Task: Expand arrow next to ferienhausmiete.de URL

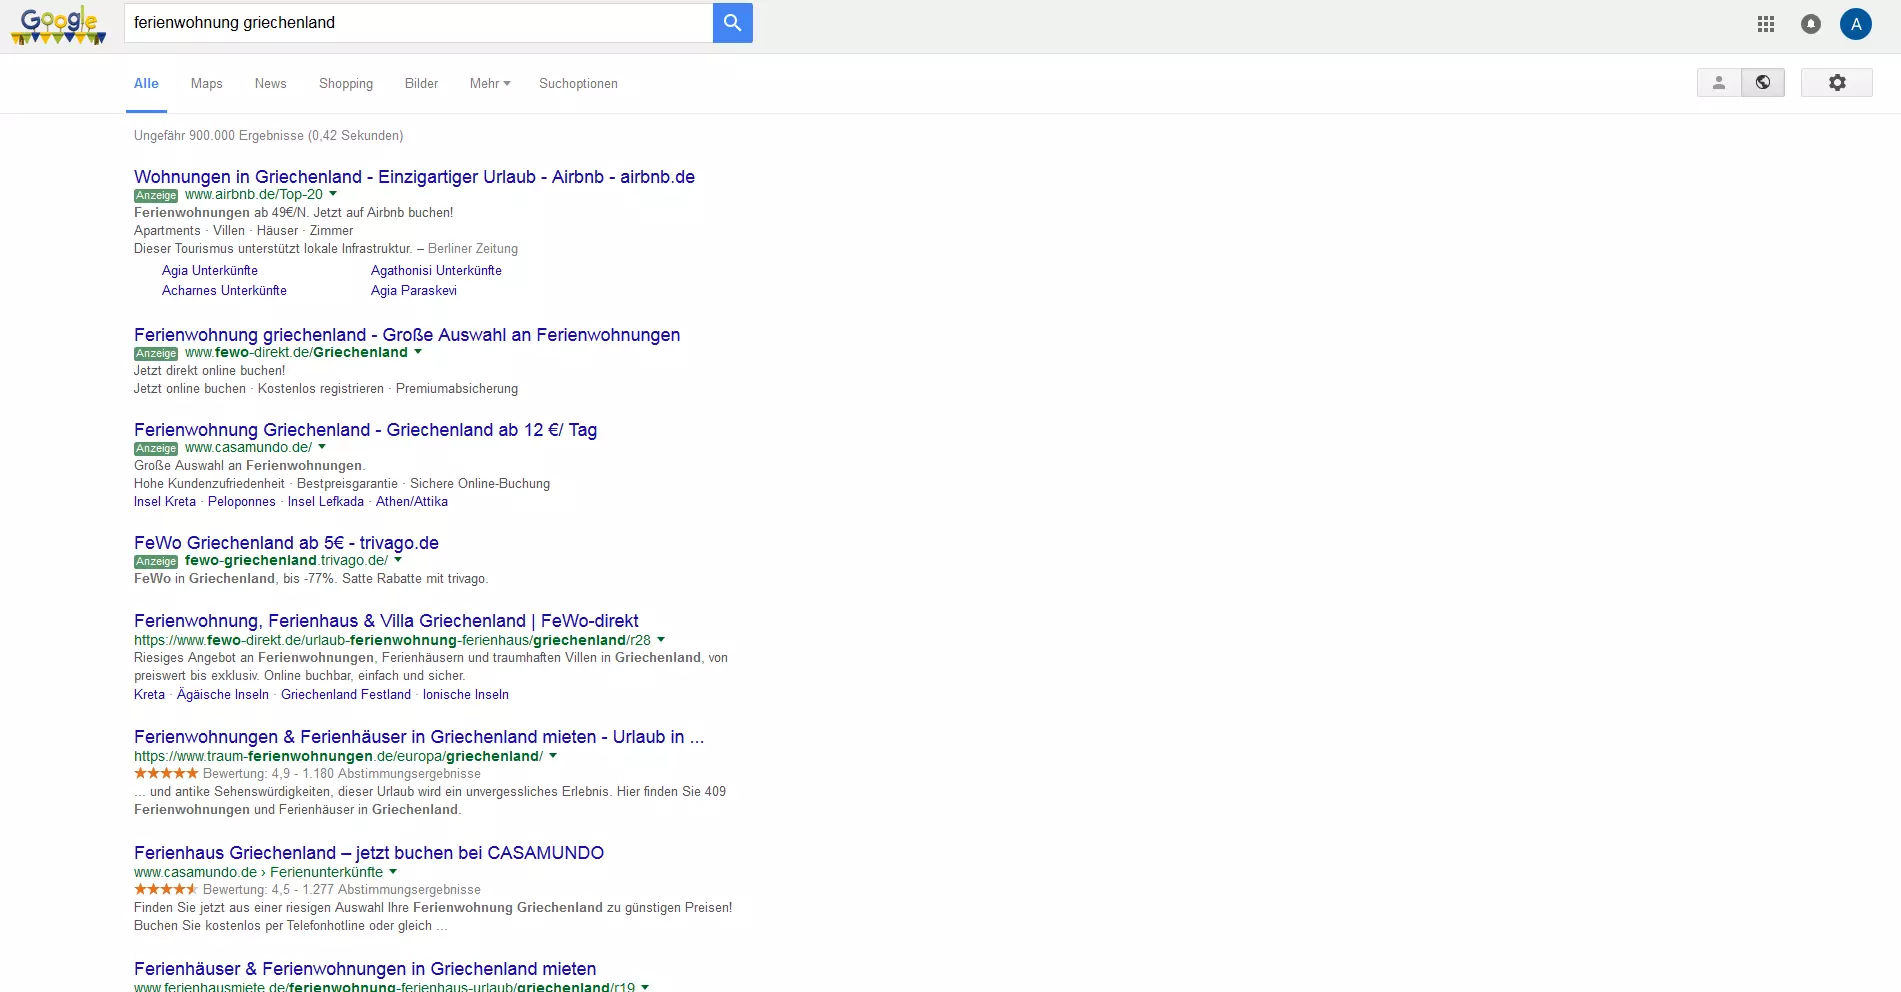Action: pos(645,987)
